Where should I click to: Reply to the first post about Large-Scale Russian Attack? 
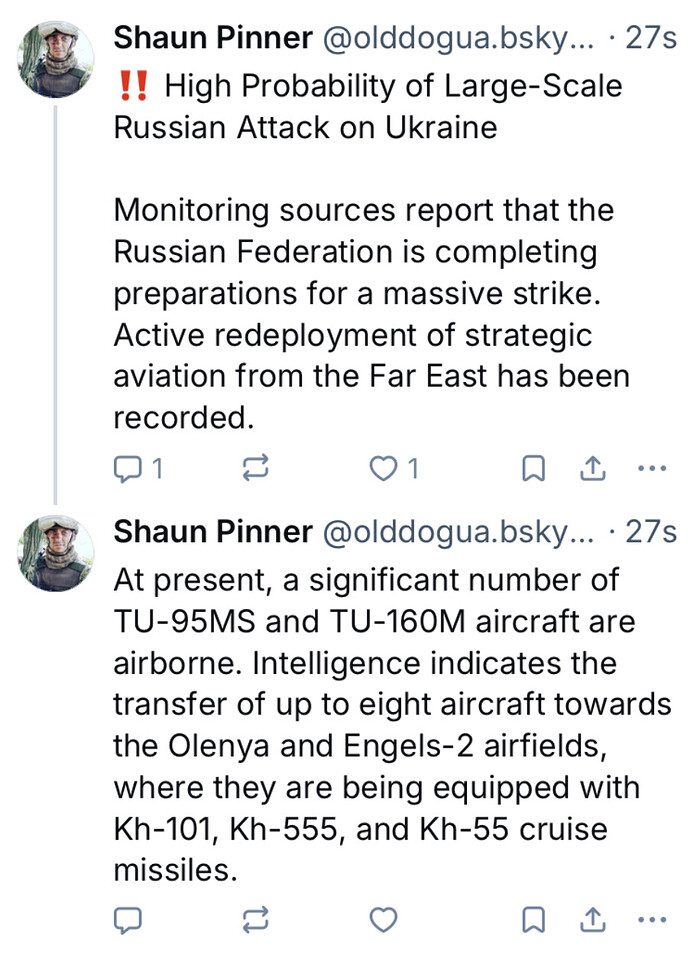(129, 468)
